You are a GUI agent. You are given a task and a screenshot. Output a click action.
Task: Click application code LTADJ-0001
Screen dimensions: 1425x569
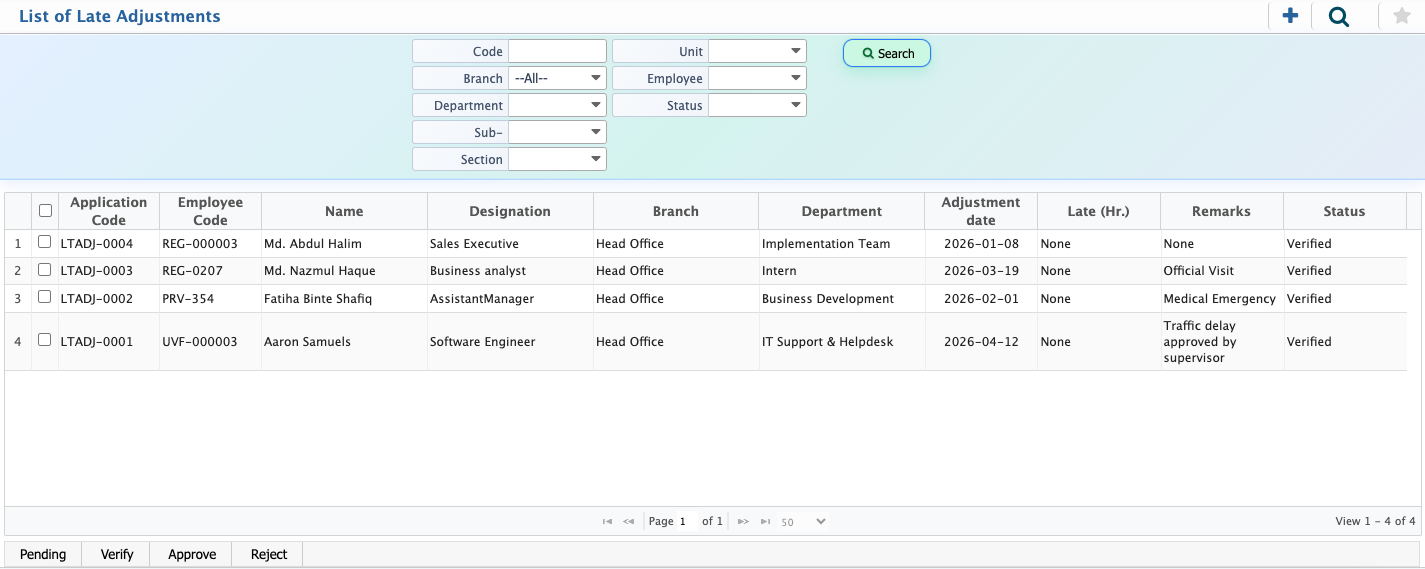tap(97, 342)
